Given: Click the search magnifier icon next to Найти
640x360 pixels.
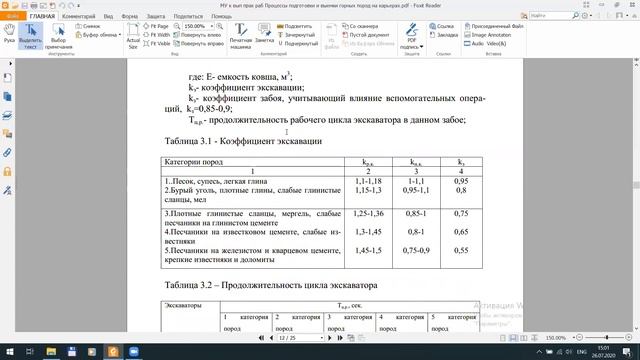Looking at the screenshot, I should [576, 16].
